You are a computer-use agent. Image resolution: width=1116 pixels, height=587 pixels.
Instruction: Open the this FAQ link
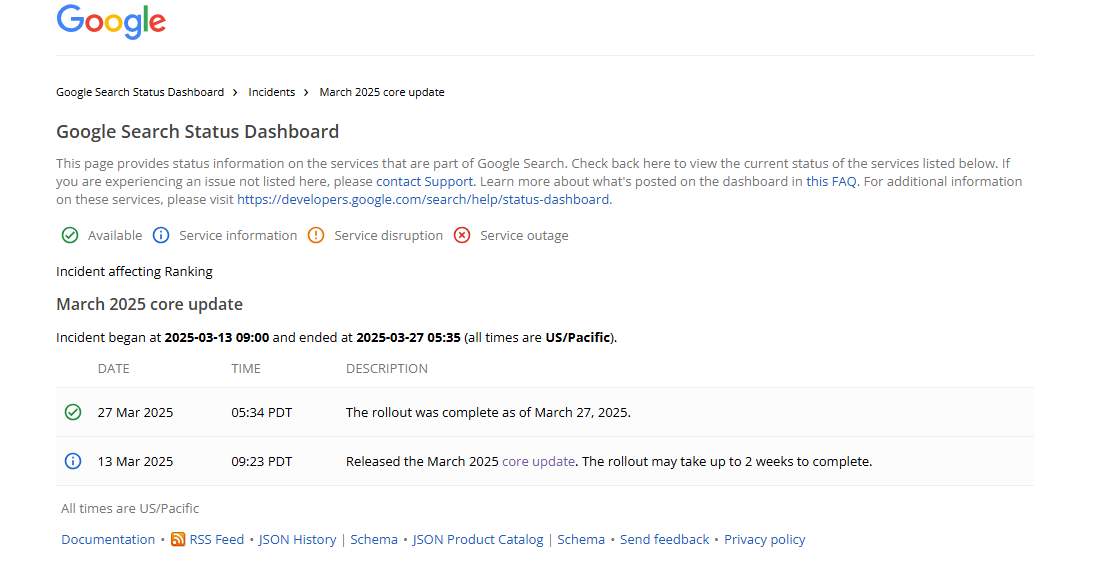click(x=831, y=182)
